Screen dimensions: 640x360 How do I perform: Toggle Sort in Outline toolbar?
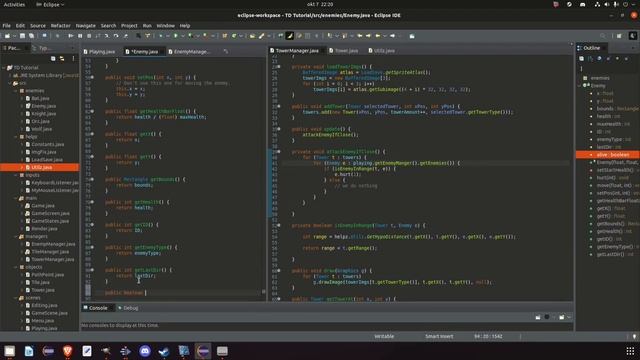[590, 58]
